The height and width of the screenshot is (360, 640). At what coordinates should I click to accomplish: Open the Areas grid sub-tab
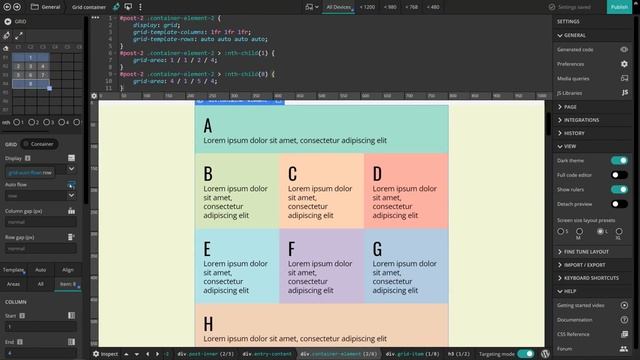coord(13,284)
